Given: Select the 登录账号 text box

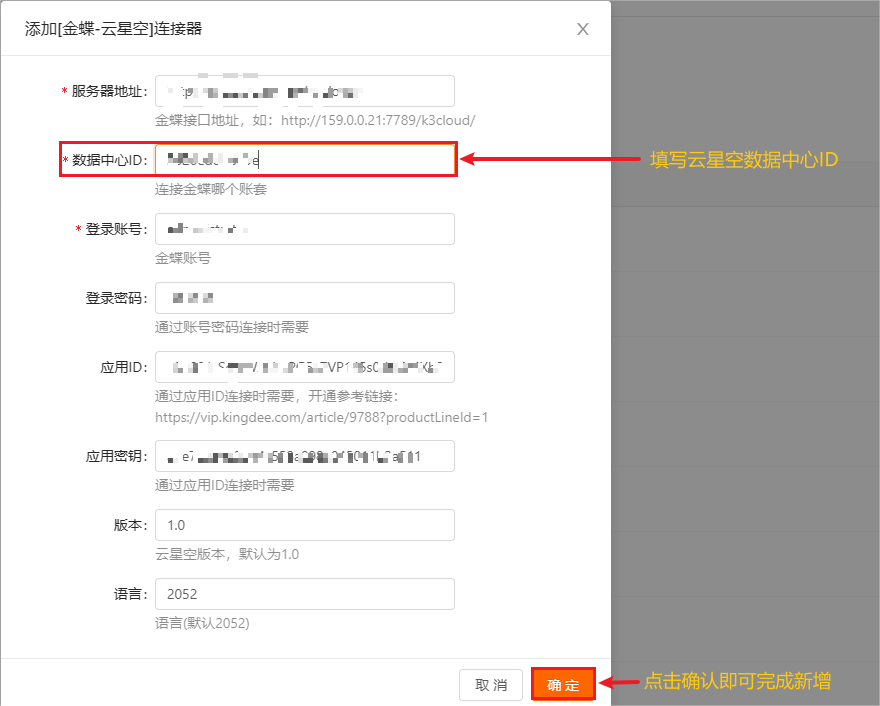Looking at the screenshot, I should (304, 229).
